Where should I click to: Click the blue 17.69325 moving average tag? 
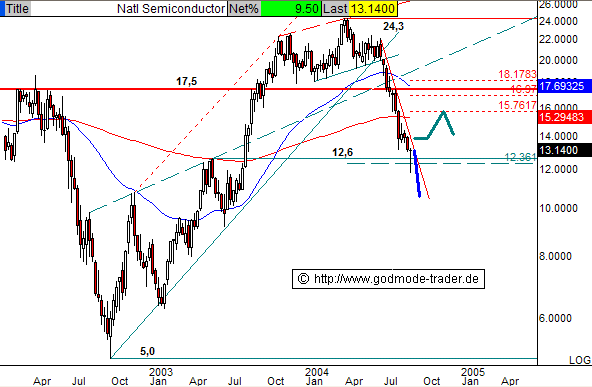point(564,86)
